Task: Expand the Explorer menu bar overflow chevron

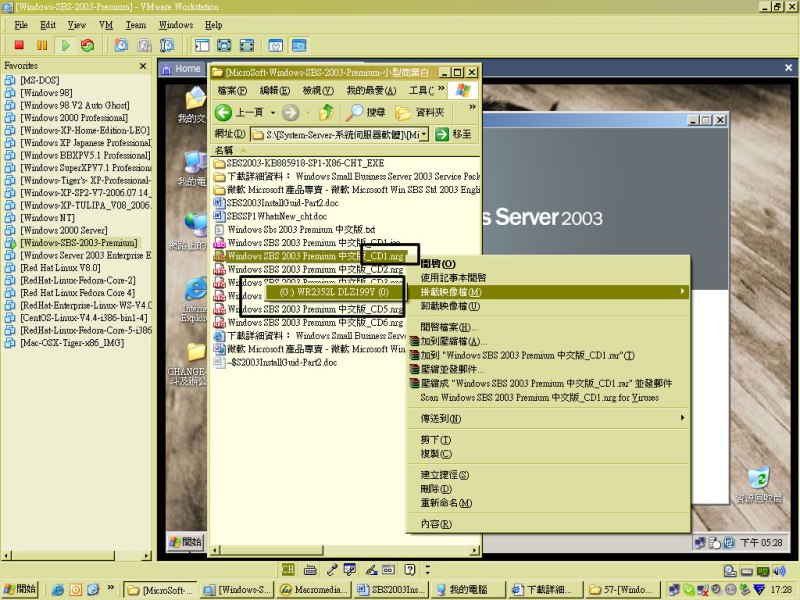Action: point(441,89)
